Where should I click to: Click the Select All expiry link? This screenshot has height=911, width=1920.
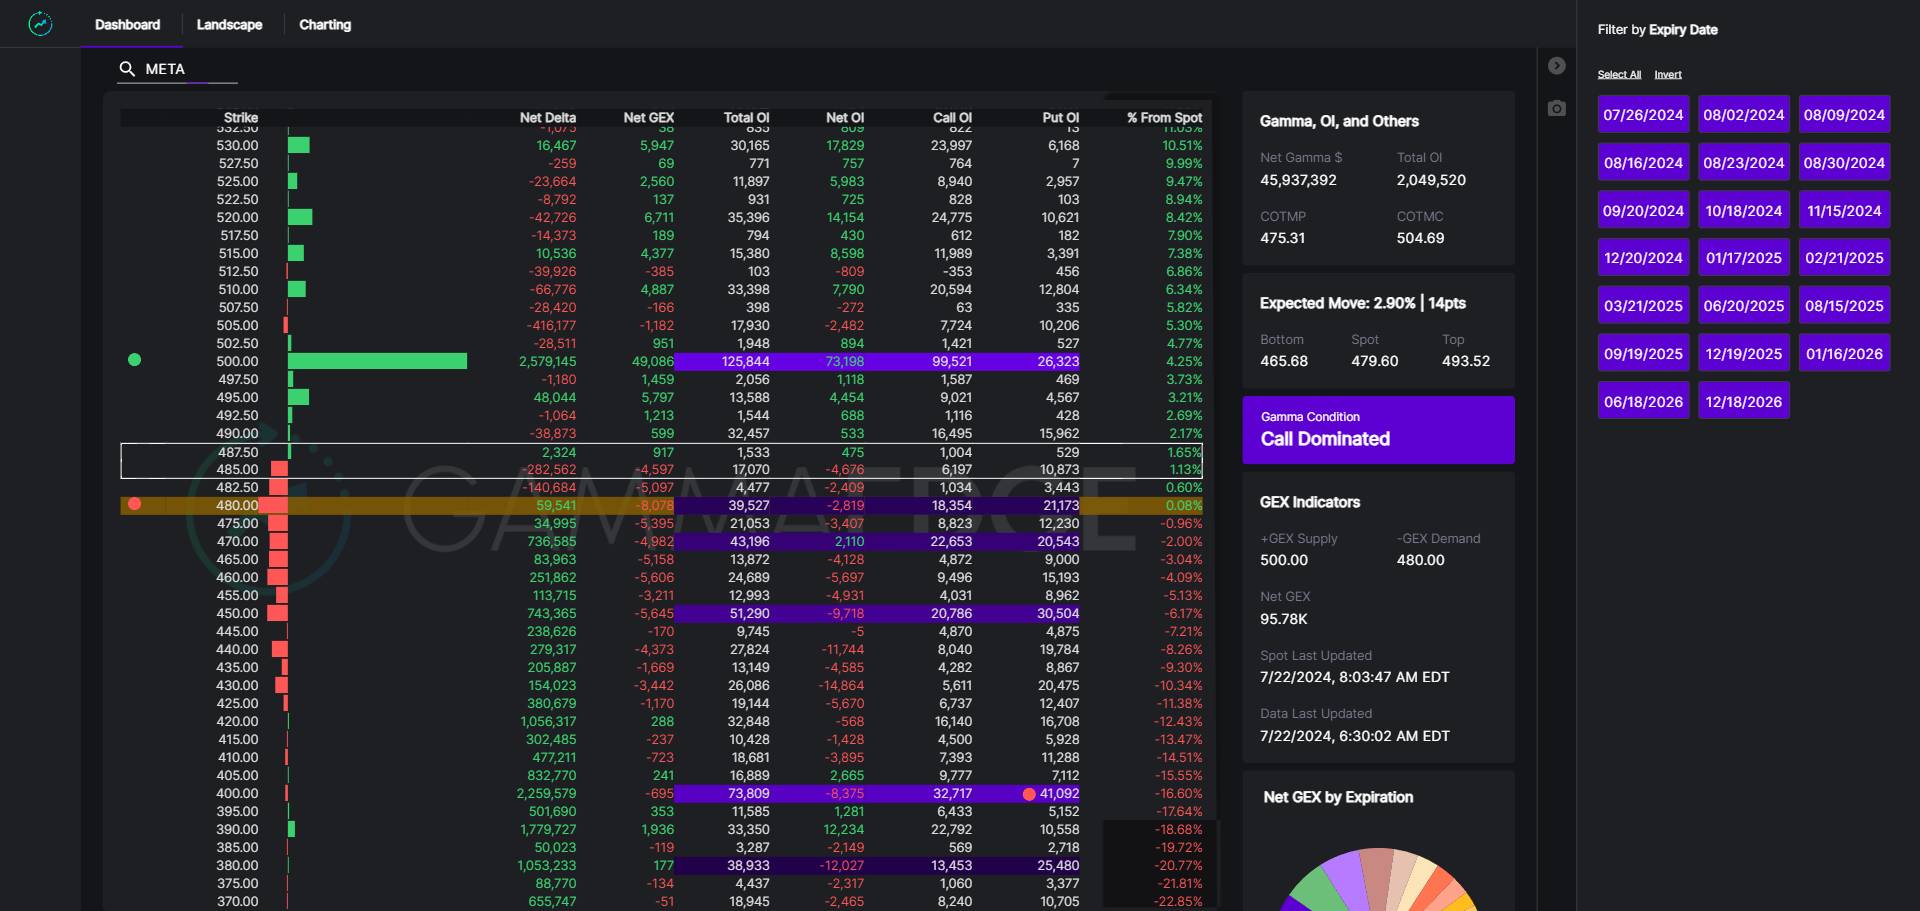click(x=1619, y=75)
